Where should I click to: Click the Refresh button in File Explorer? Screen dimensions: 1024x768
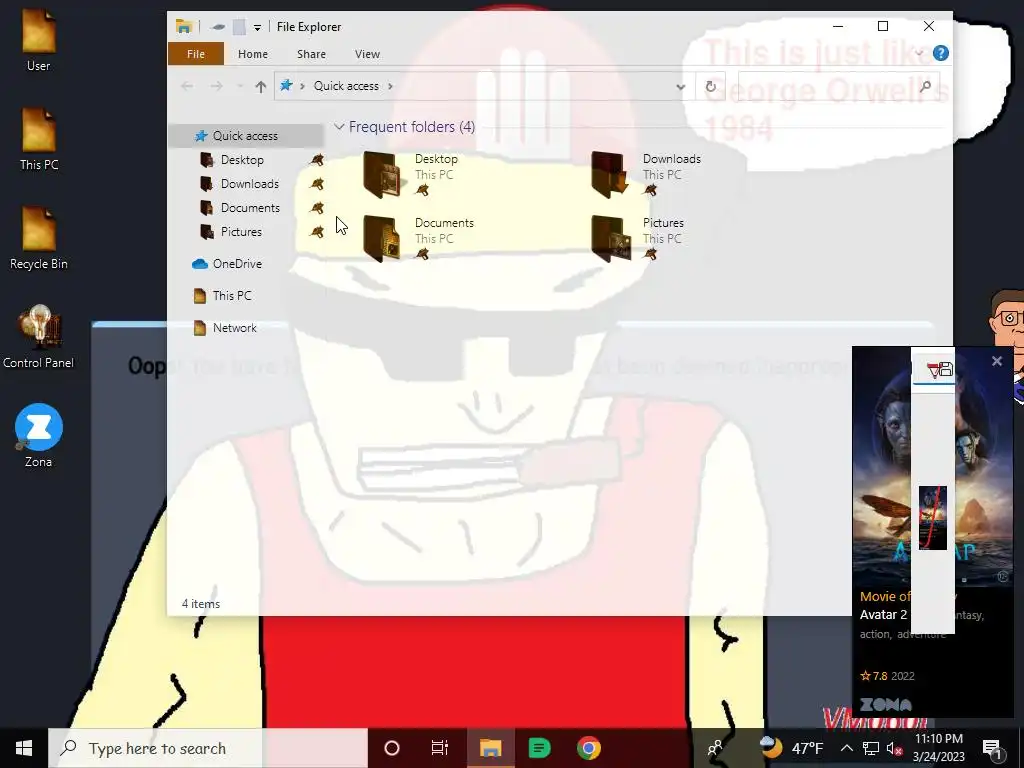pos(711,86)
